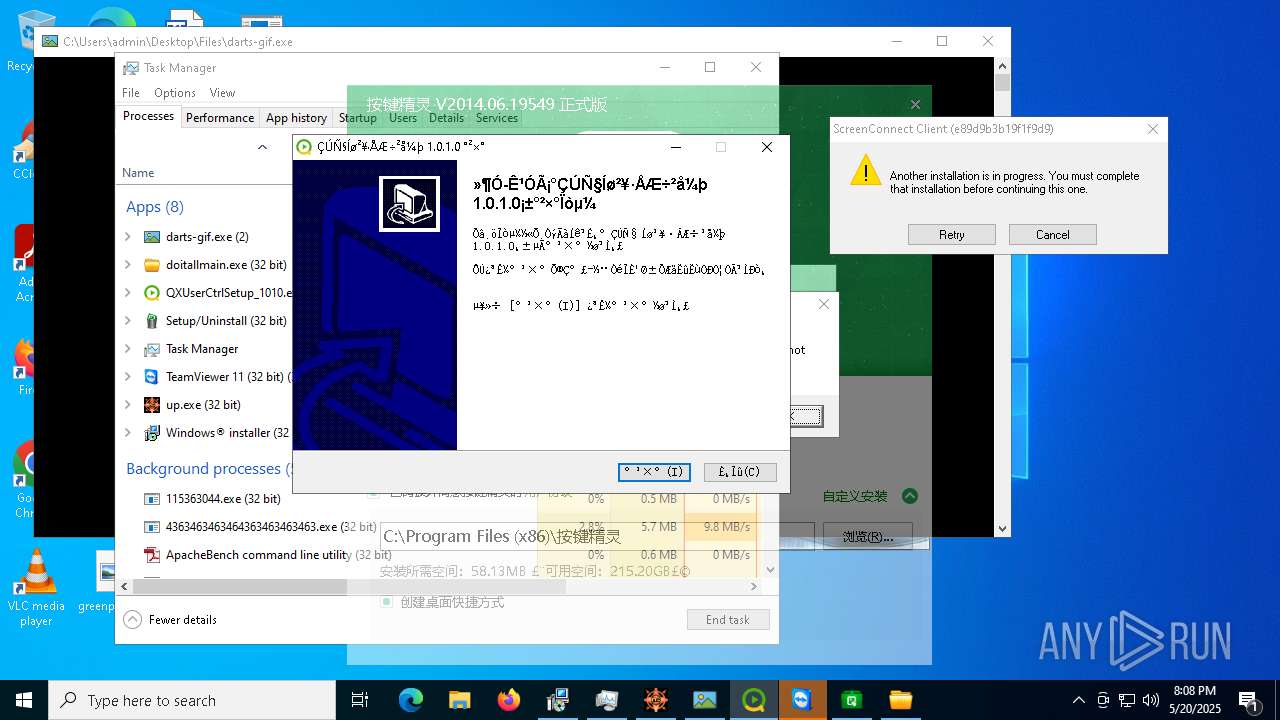Expand up.exe process group
The width and height of the screenshot is (1280, 720).
pos(128,405)
